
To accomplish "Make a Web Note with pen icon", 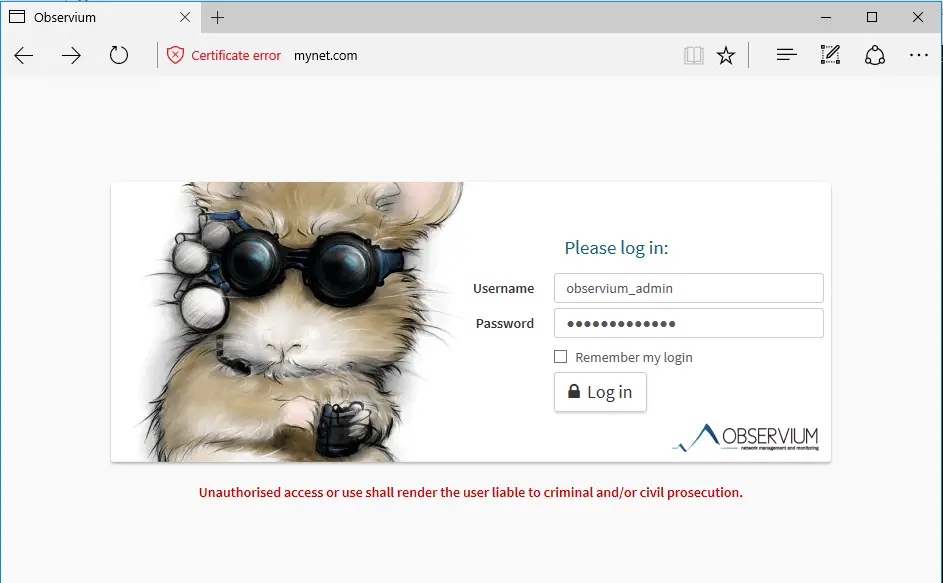I will 831,55.
